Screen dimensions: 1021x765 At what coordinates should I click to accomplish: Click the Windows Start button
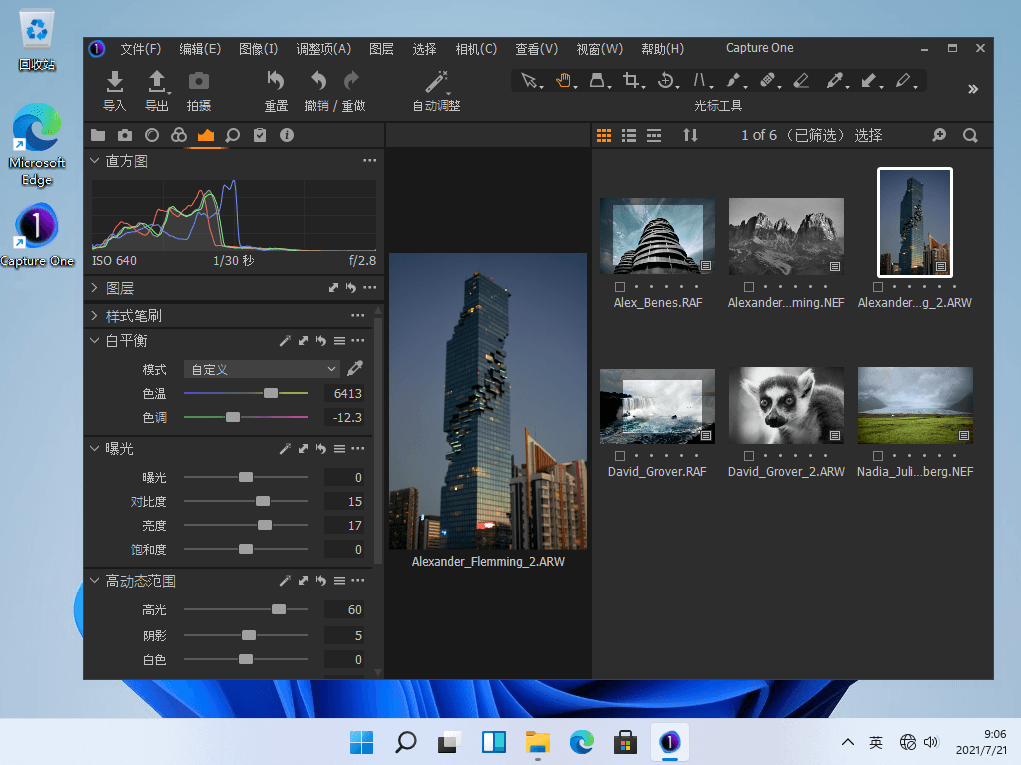(361, 742)
